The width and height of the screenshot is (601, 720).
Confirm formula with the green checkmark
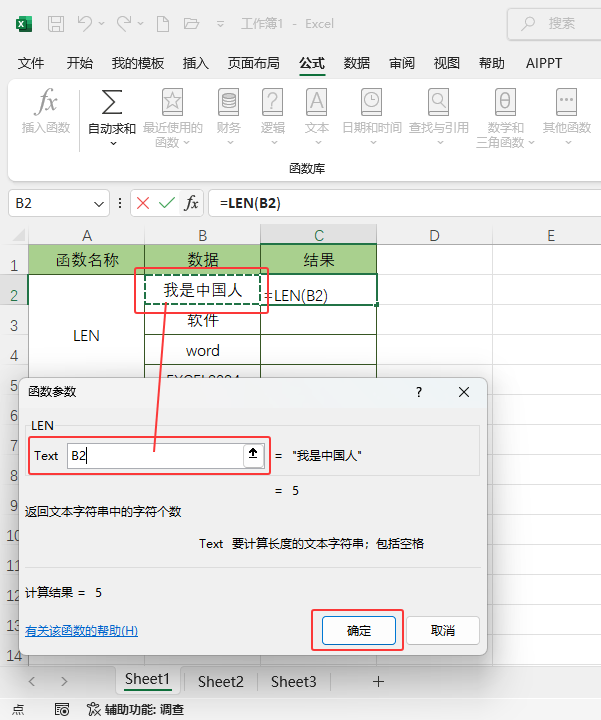click(x=167, y=203)
